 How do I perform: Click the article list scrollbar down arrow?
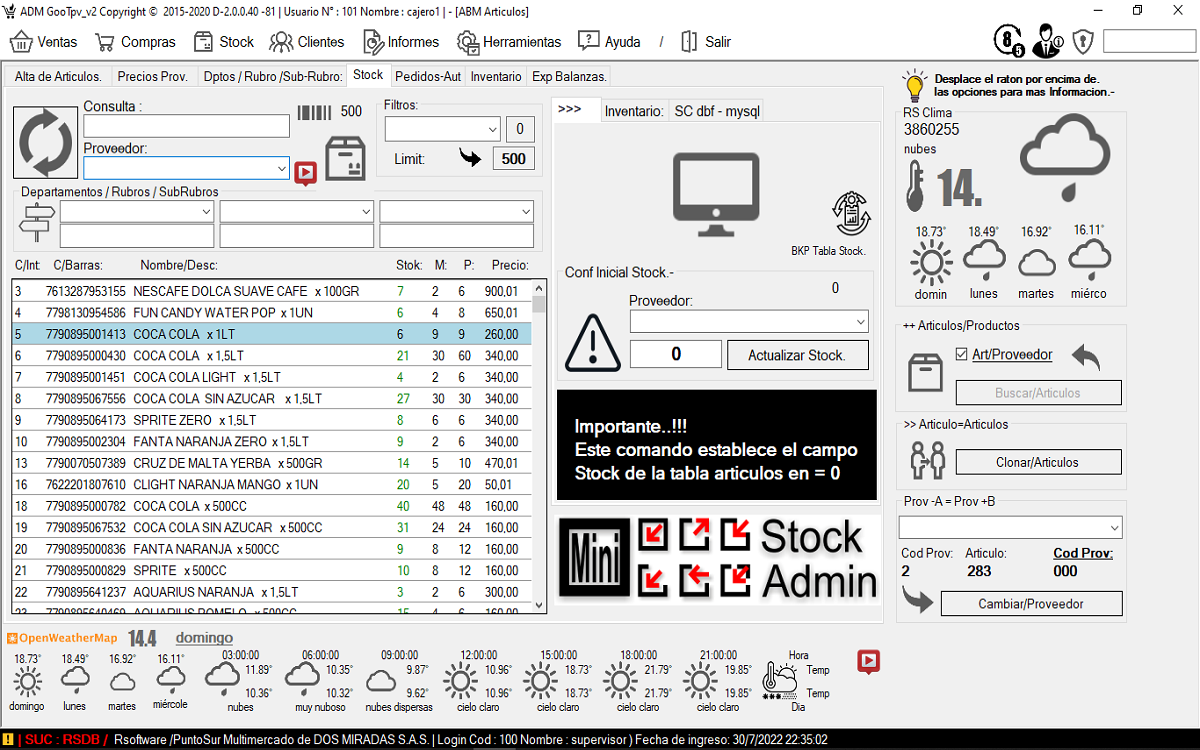pyautogui.click(x=539, y=605)
